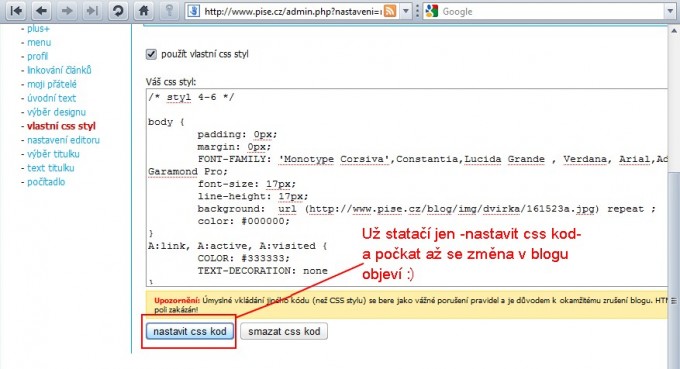Click the 'Váš css styl:' label
The width and height of the screenshot is (680, 369).
pos(171,82)
